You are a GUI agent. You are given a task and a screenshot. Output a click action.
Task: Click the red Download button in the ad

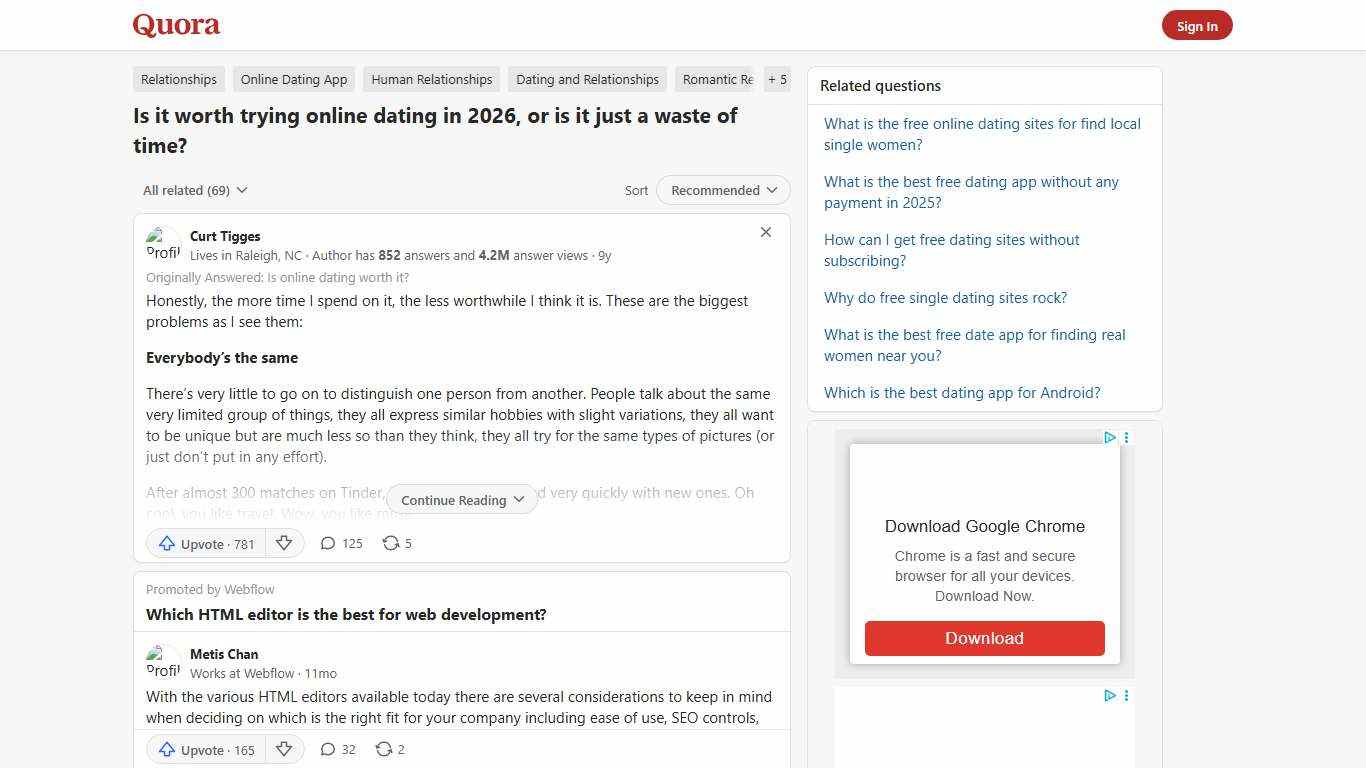(984, 638)
